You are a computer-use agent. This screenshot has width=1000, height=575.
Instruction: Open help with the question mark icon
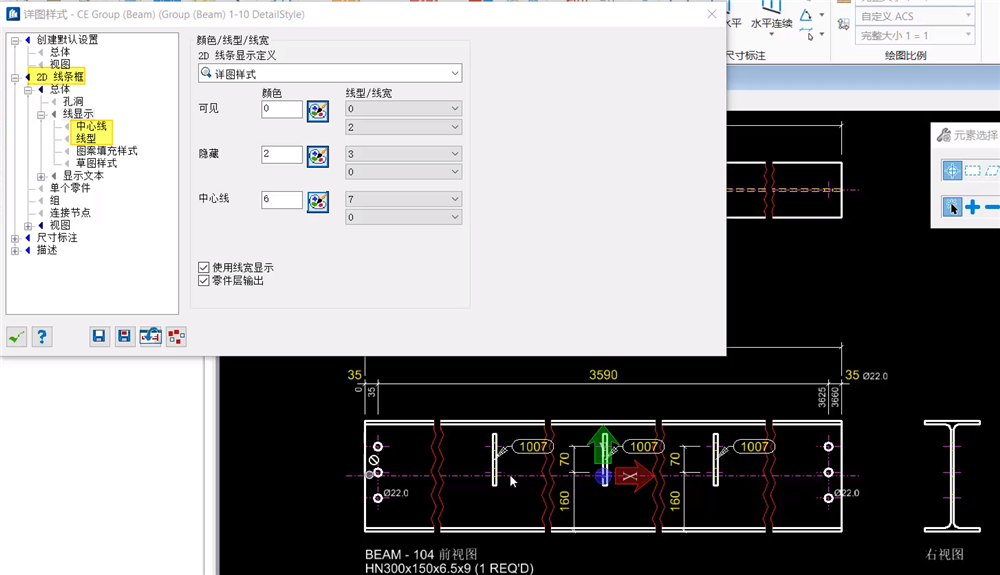[x=41, y=337]
